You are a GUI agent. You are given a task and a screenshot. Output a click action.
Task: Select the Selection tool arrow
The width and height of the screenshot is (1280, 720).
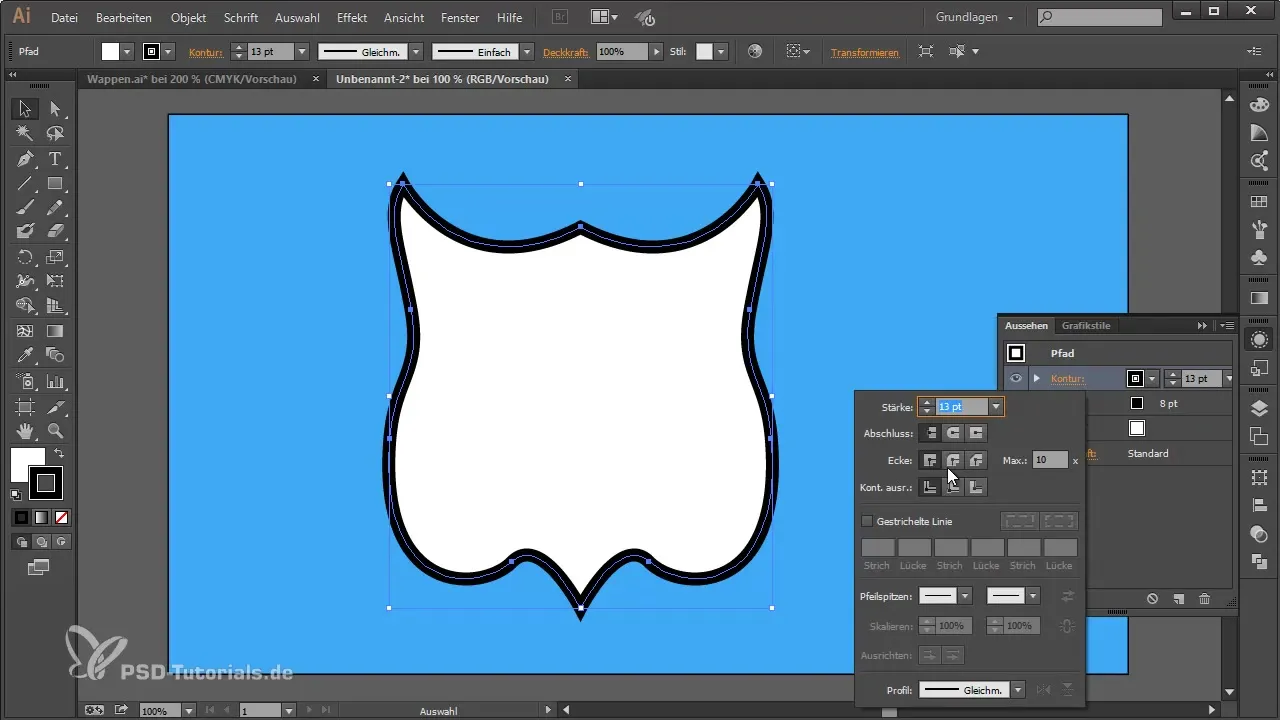pos(26,109)
